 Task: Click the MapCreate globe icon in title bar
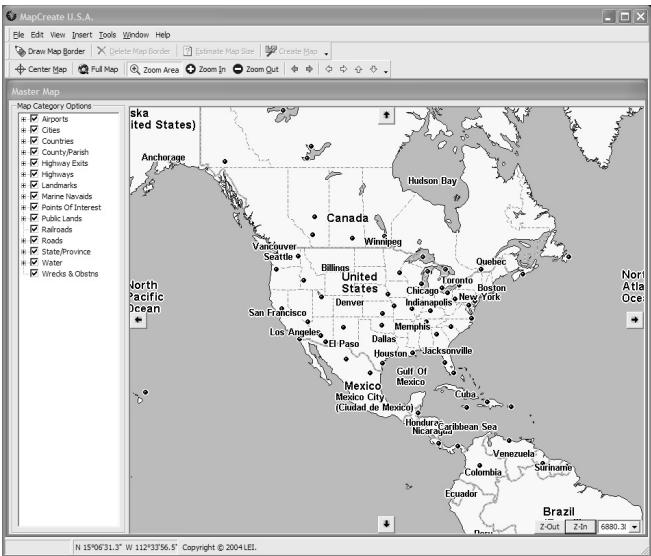coord(11,17)
